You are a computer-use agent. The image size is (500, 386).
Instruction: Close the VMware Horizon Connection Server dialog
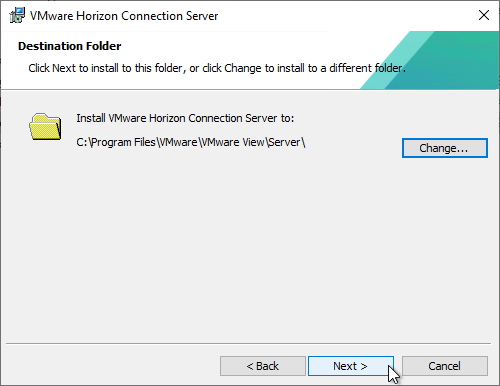[484, 15]
